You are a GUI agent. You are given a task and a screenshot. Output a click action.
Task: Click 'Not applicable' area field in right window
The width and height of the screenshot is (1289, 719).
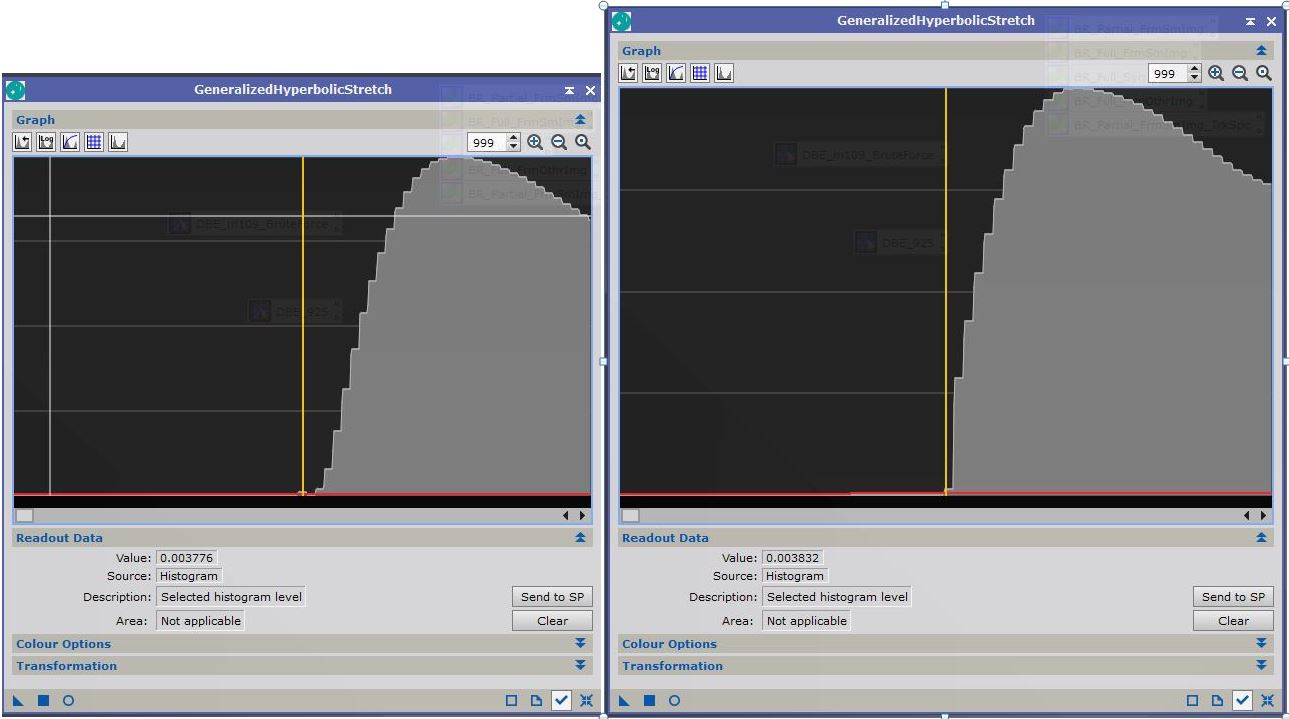(806, 621)
